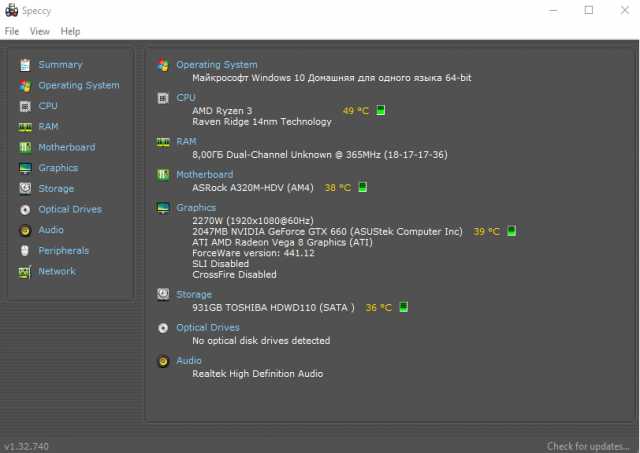Click the GPU temperature 39 °C value
The height and width of the screenshot is (453, 640).
tap(486, 232)
